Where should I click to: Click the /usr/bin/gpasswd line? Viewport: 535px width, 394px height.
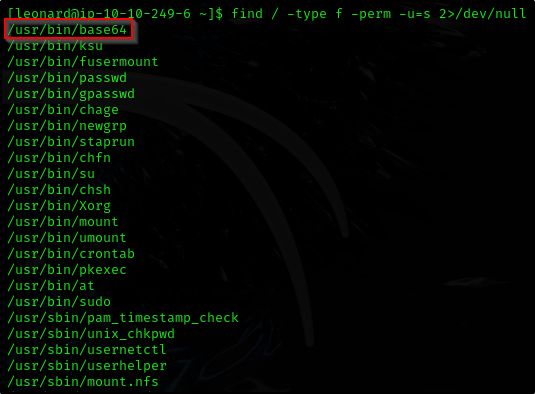coord(71,94)
